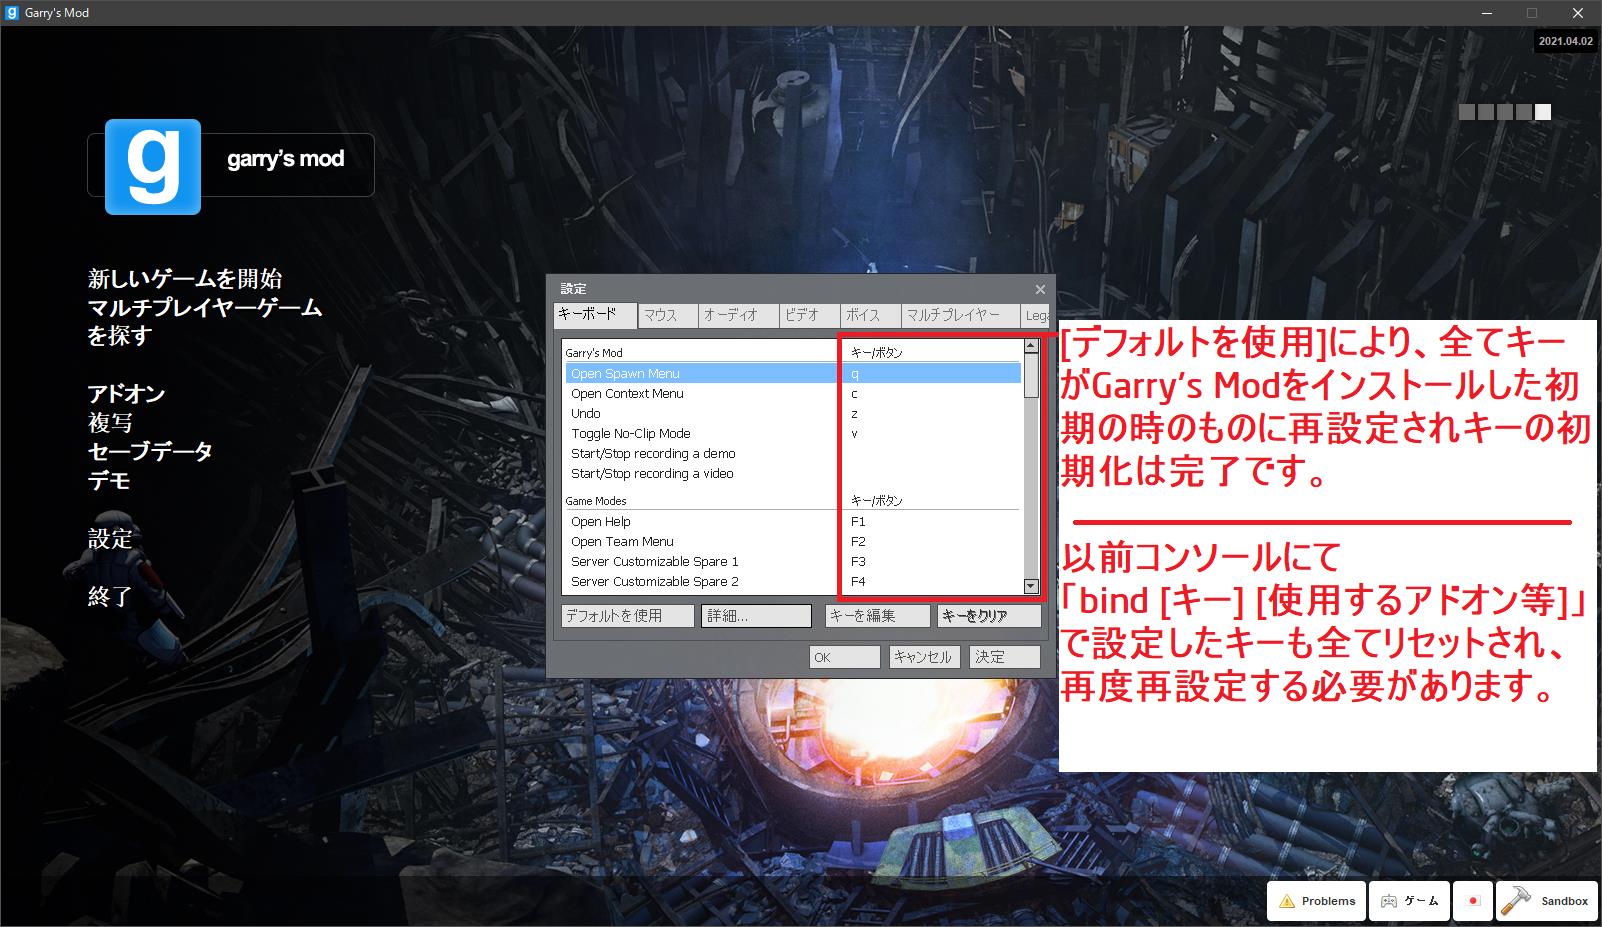Image resolution: width=1602 pixels, height=927 pixels.
Task: Click the F2 key binding cell
Action: click(858, 541)
